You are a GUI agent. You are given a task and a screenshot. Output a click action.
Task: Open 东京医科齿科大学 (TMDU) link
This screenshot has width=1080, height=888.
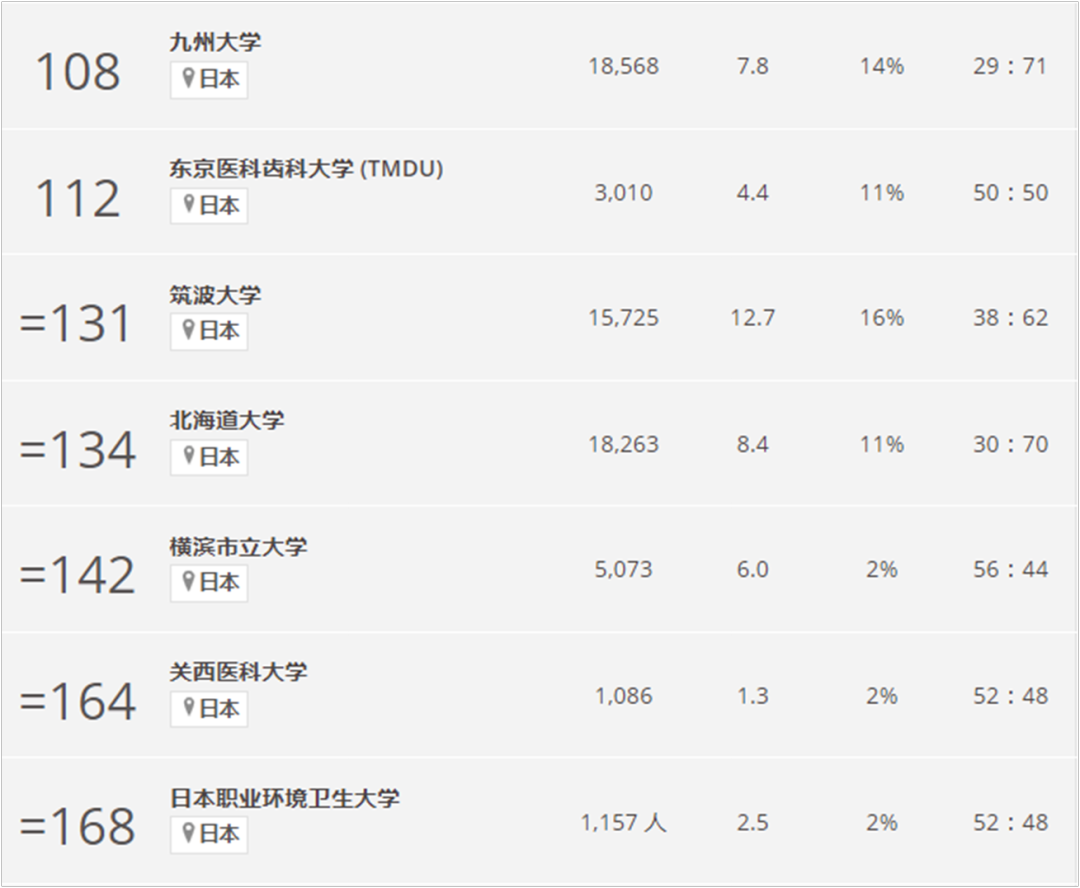[306, 168]
